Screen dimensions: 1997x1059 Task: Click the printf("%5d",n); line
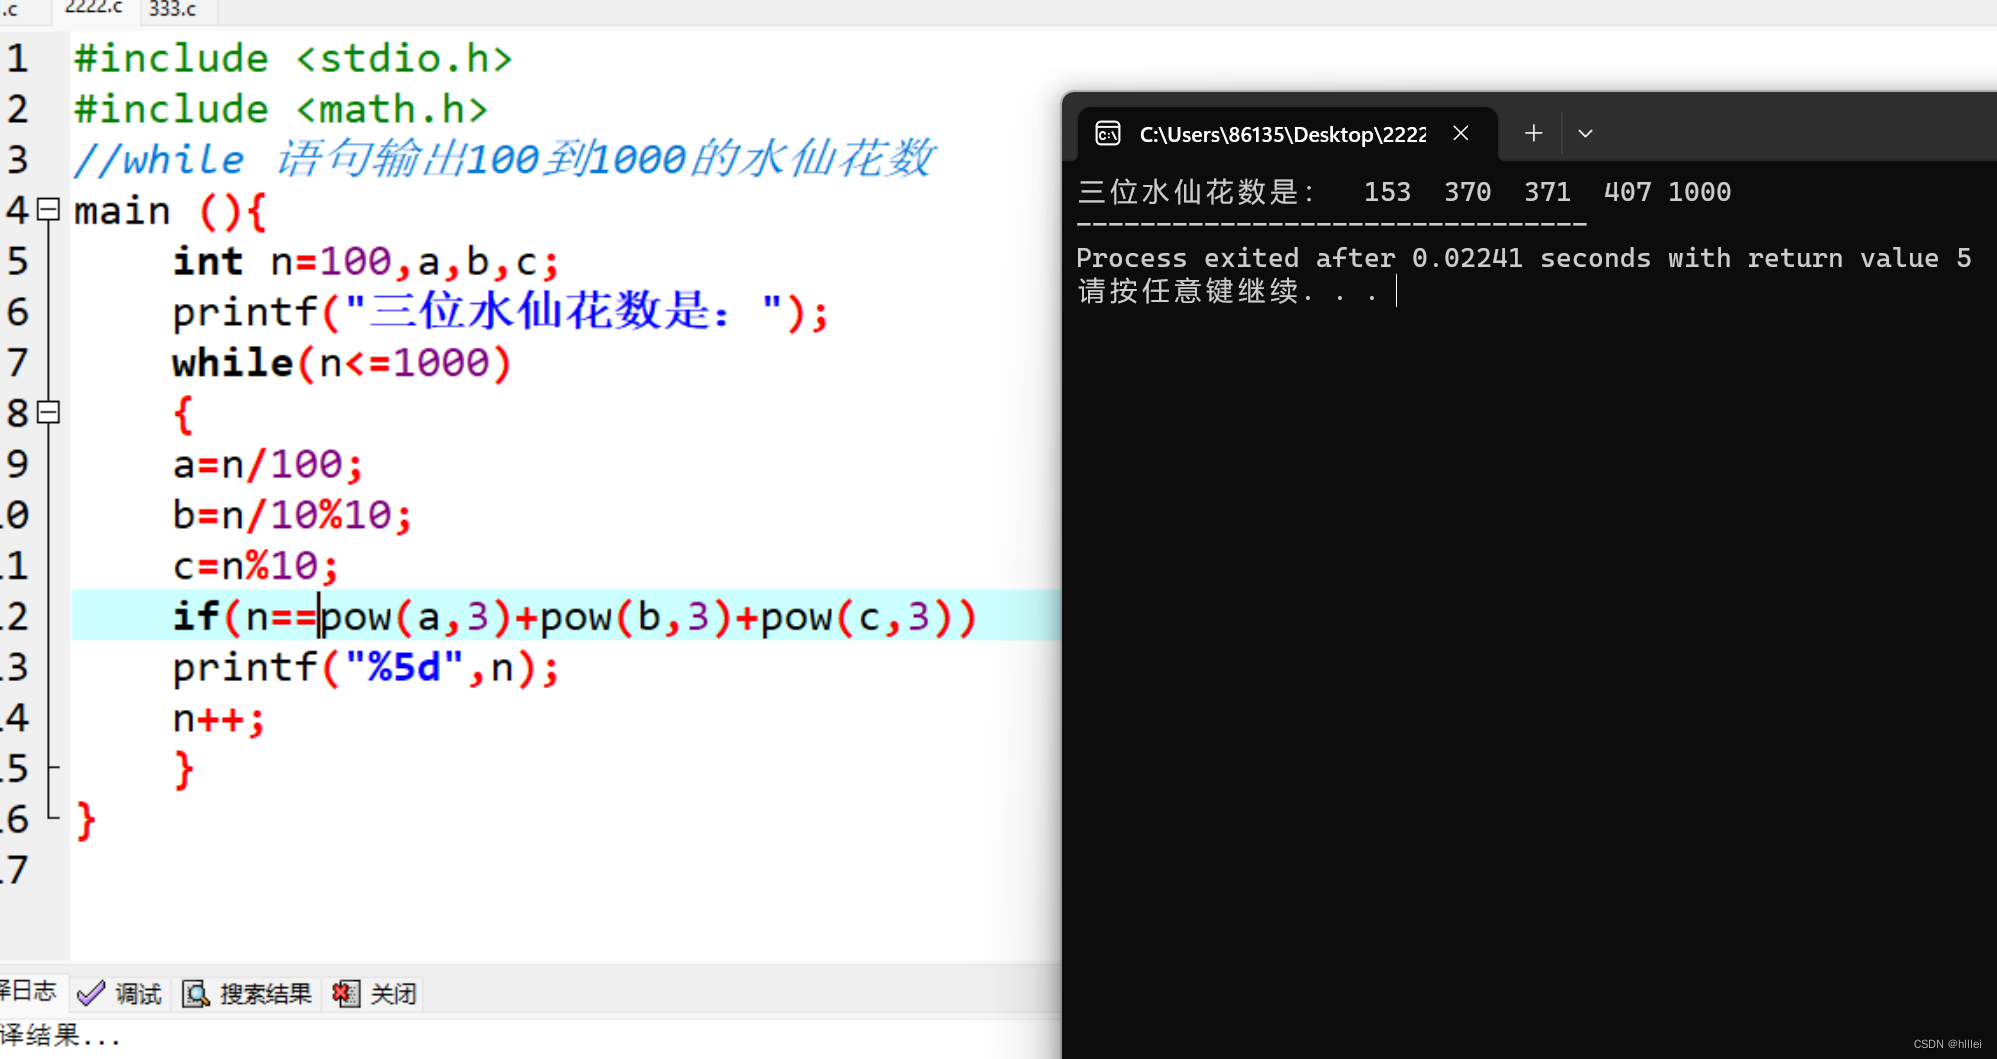point(366,668)
